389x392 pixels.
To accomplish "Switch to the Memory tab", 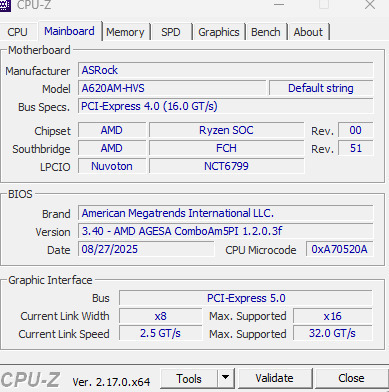I will click(x=125, y=32).
